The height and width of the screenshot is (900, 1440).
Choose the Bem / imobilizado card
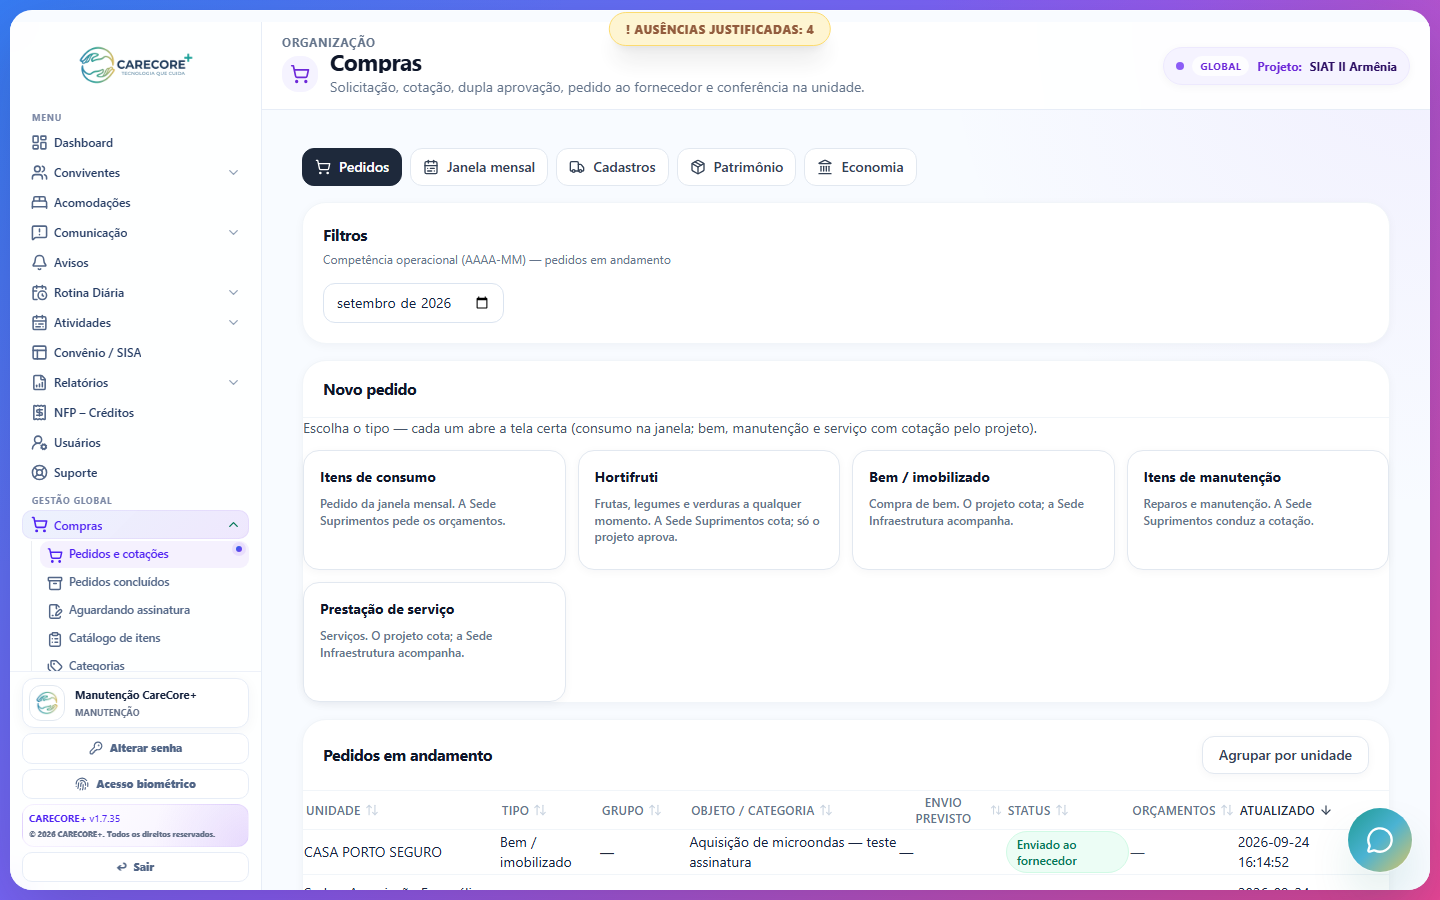point(983,510)
